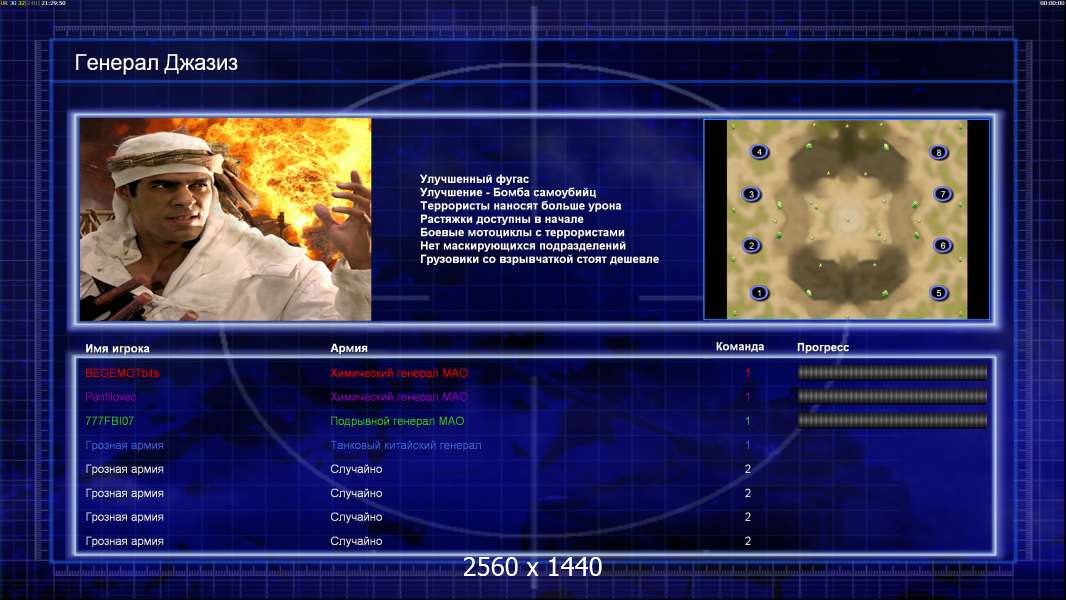Viewport: 1066px width, 600px height.
Task: Click the desert map preview center
Action: click(847, 219)
